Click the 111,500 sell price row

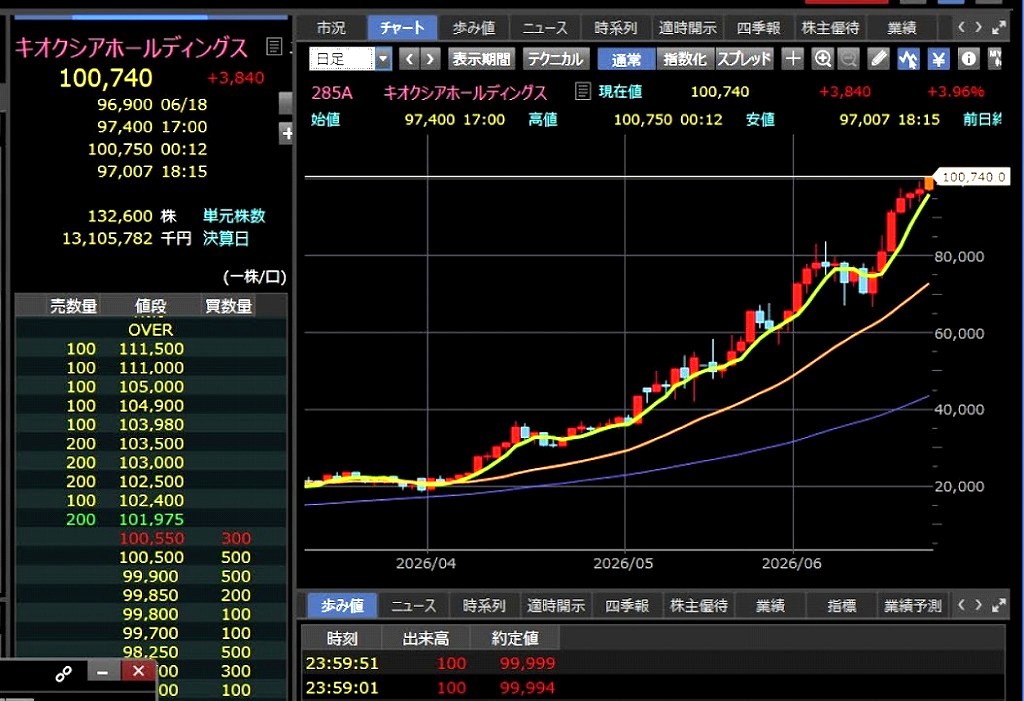click(x=151, y=349)
